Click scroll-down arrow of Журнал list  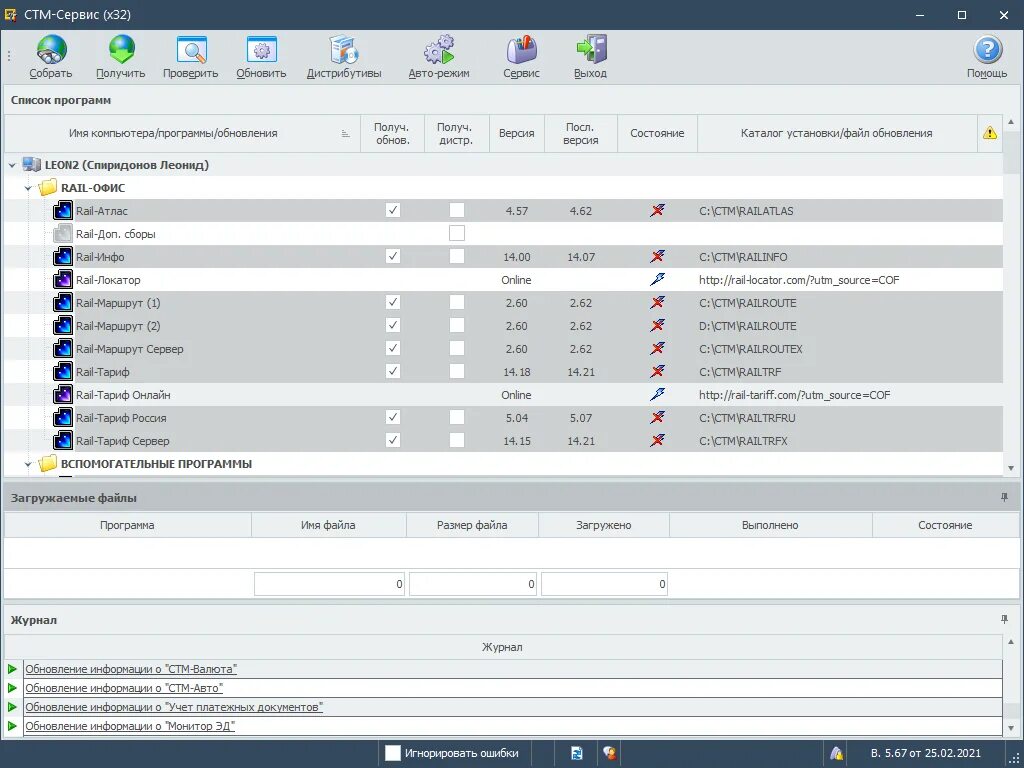(1011, 728)
